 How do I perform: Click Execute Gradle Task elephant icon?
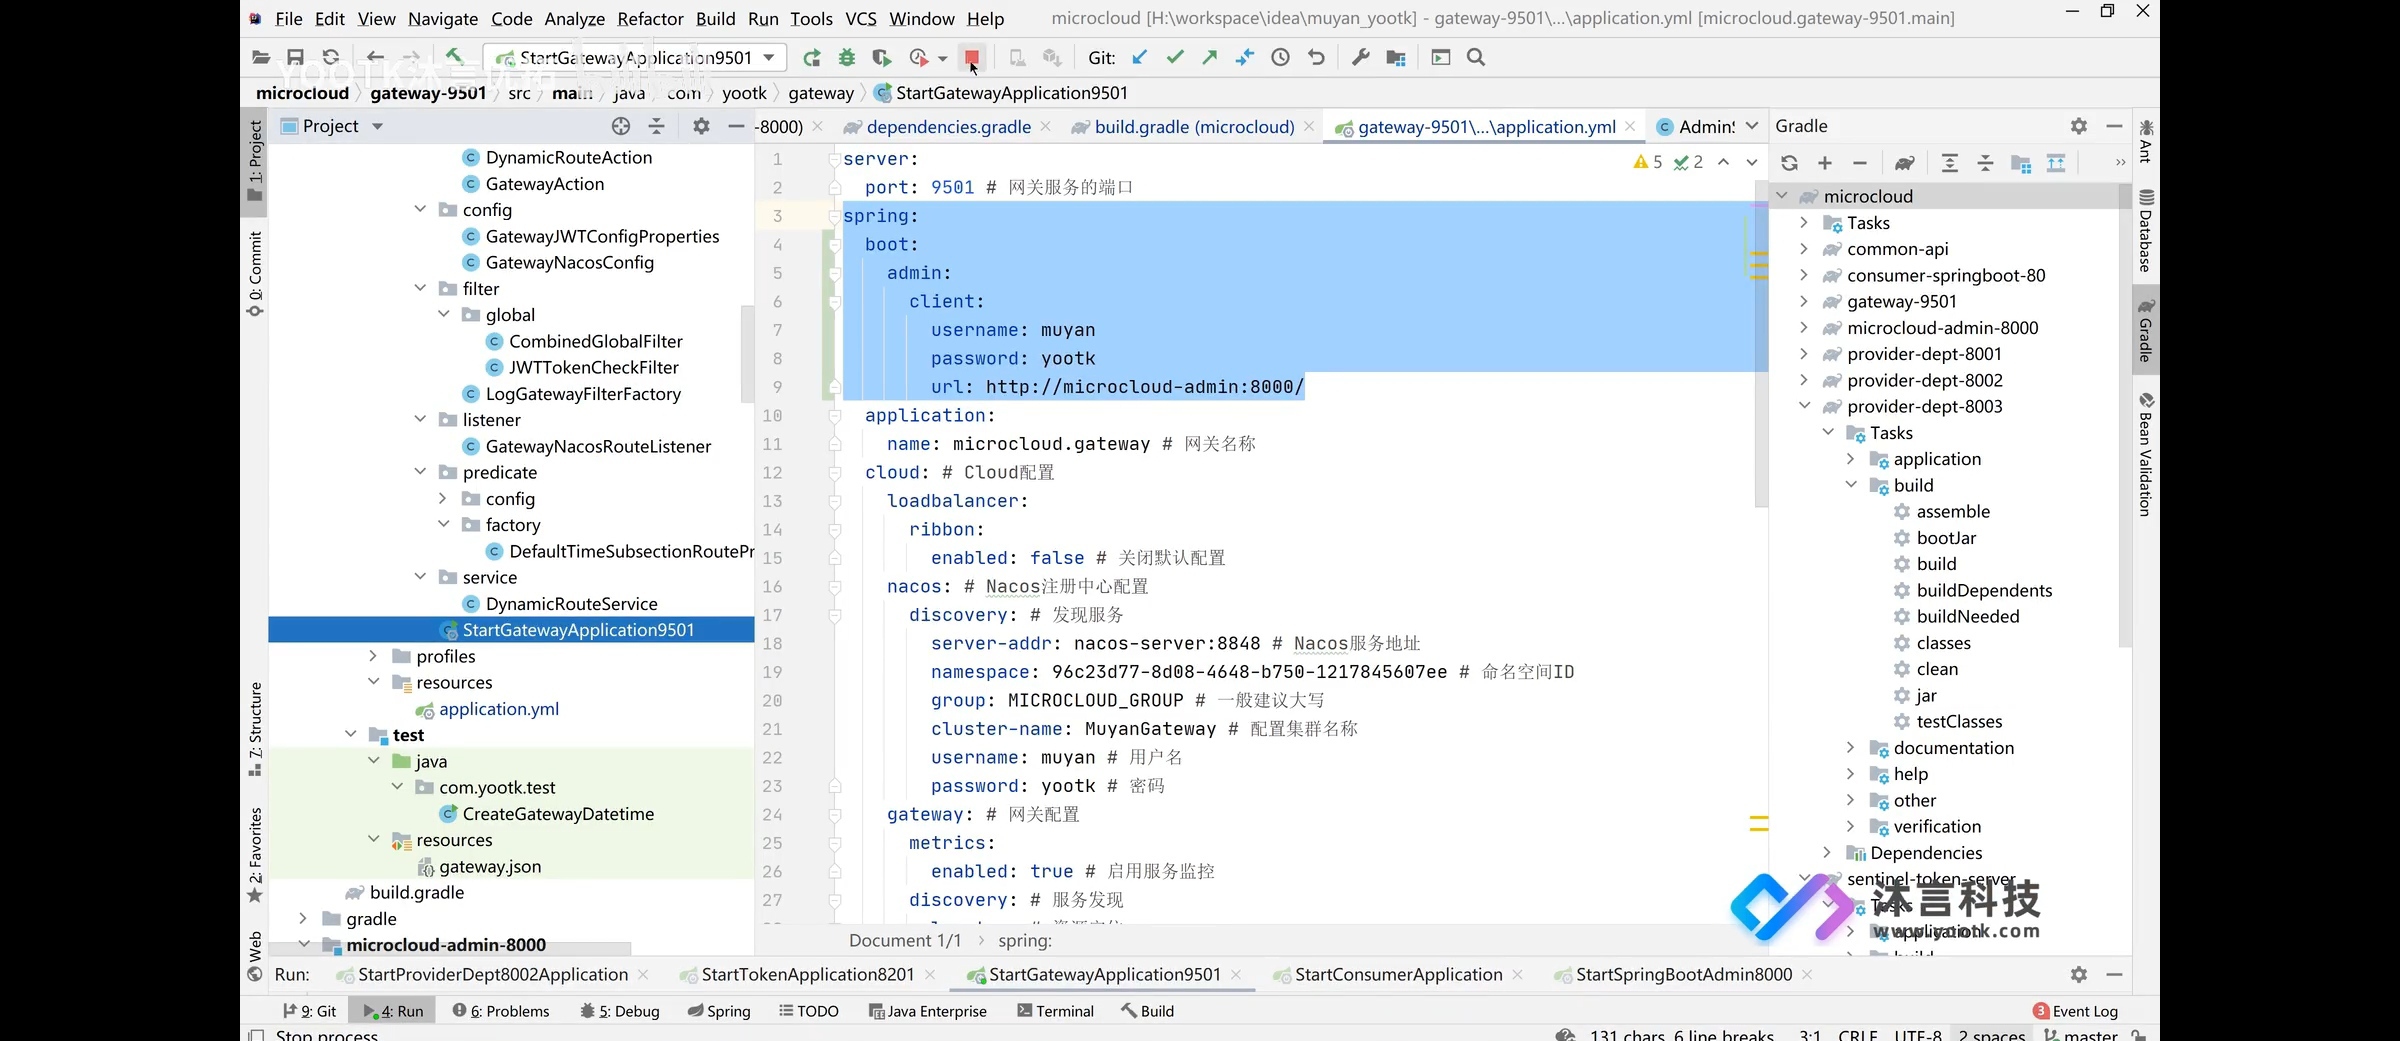[1905, 163]
